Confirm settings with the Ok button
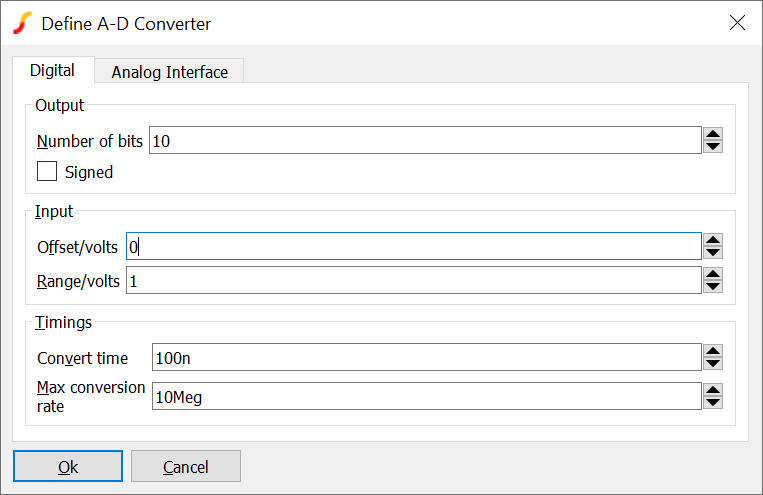The width and height of the screenshot is (763, 495). coord(68,467)
